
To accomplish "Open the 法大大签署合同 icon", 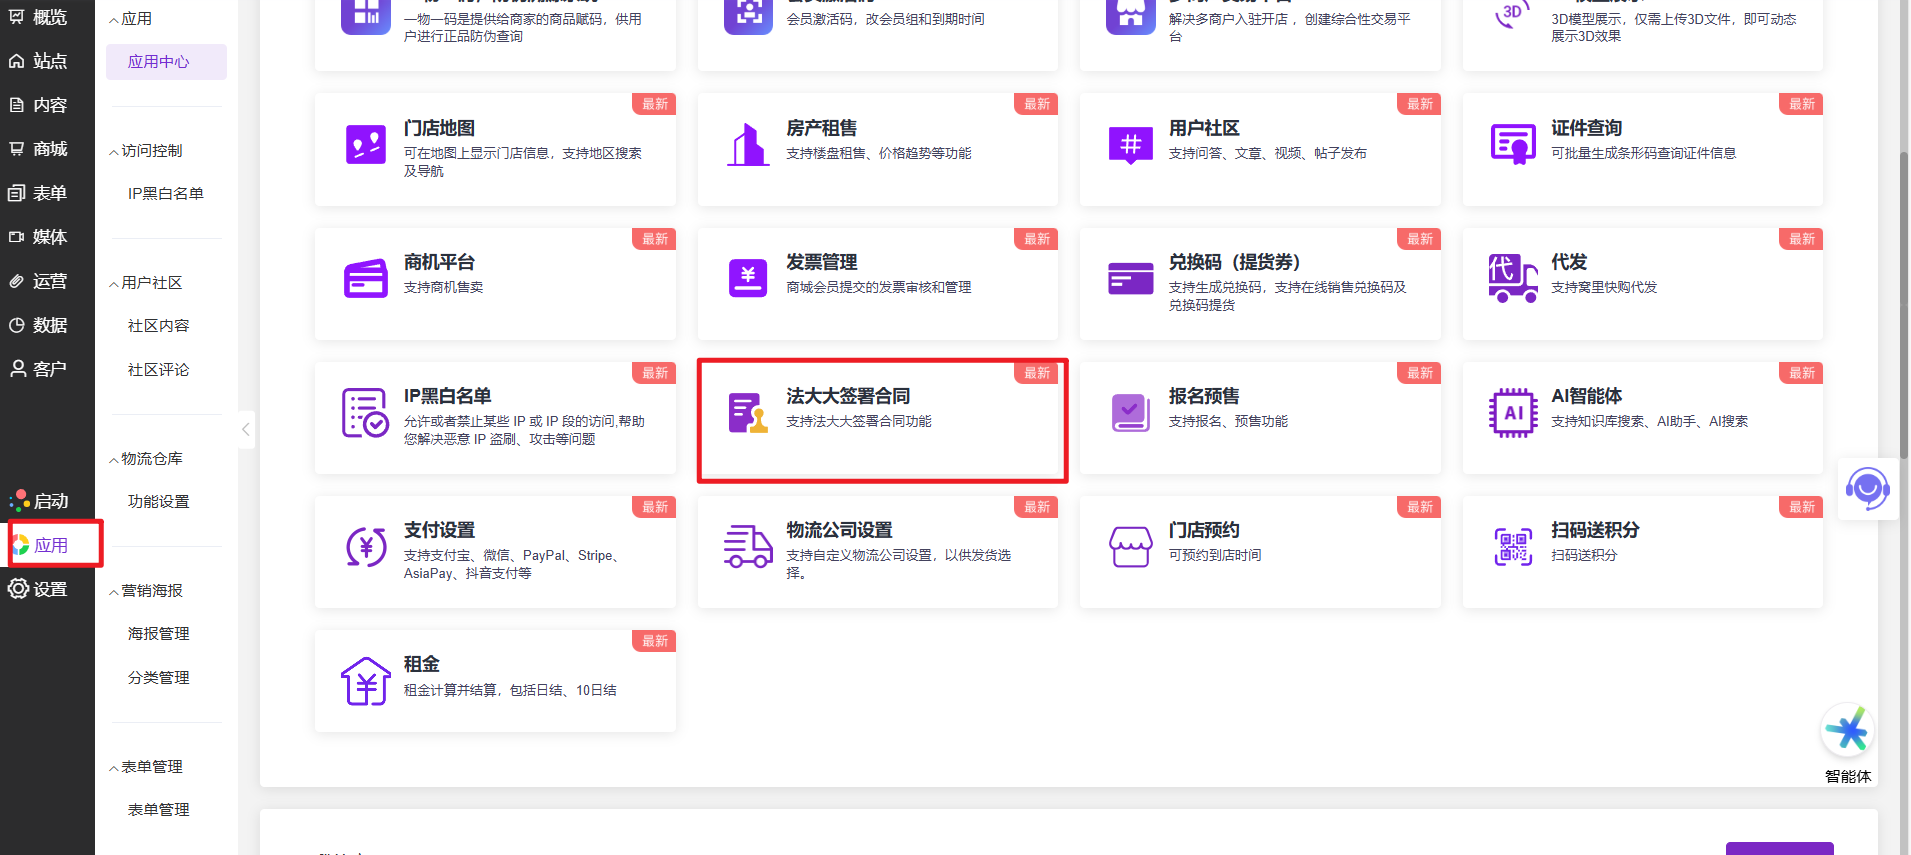I will coord(748,413).
